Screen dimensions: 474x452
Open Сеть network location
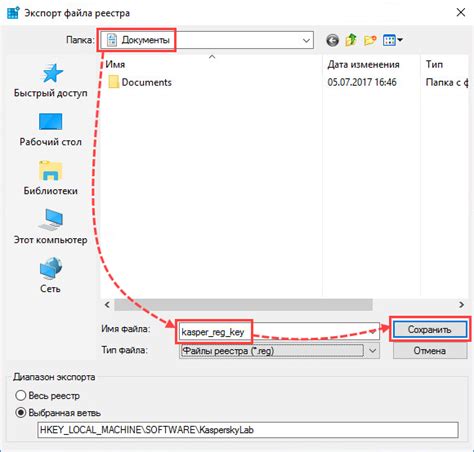[51, 275]
